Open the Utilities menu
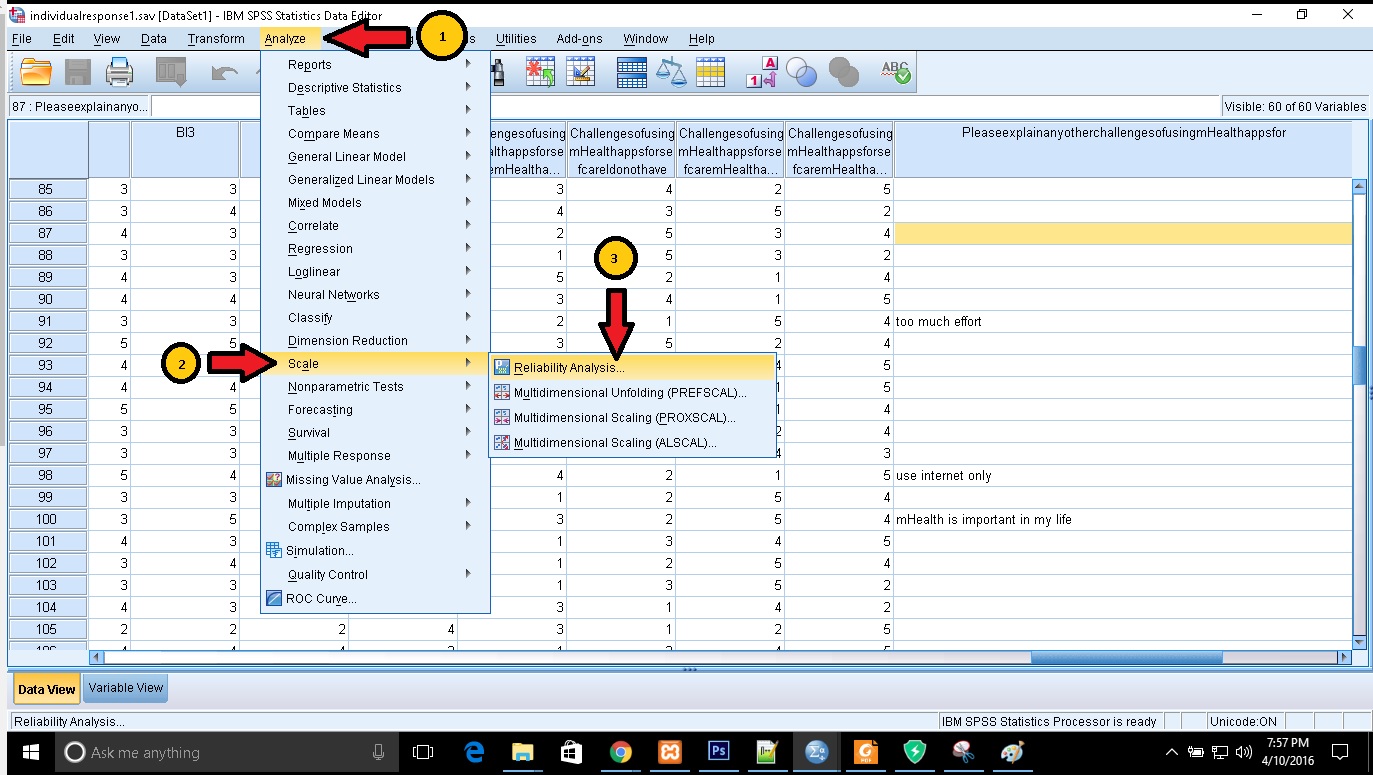 pos(516,38)
